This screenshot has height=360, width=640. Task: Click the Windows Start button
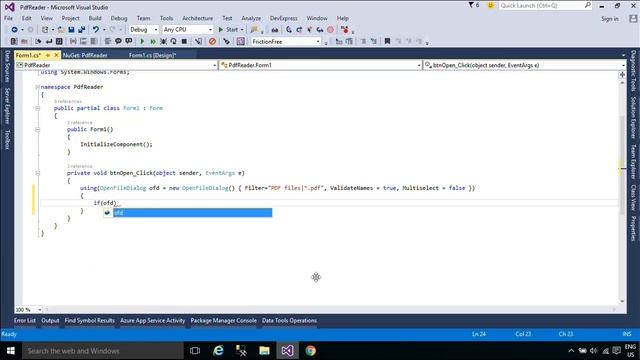(x=11, y=351)
